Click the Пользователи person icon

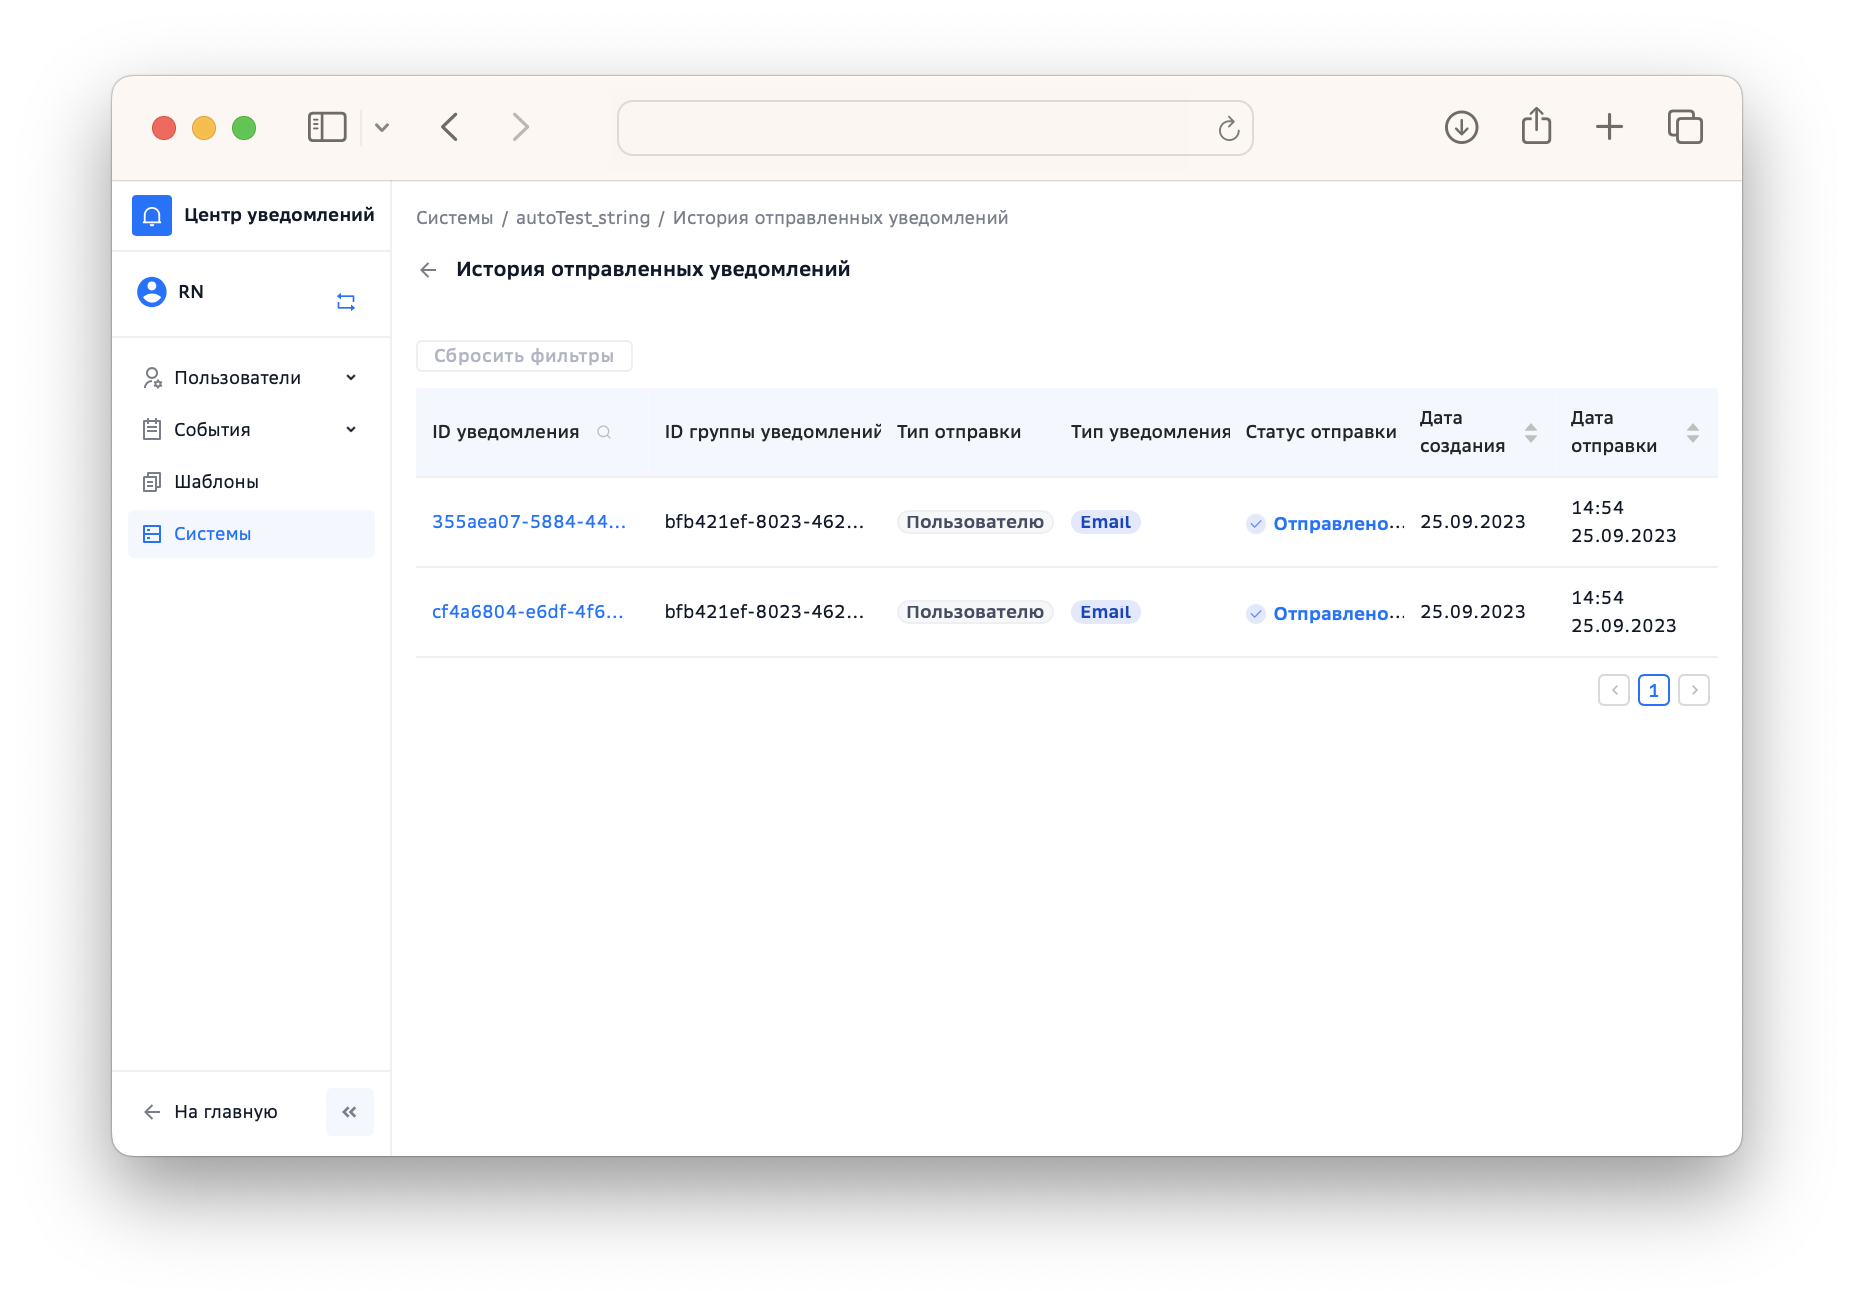[152, 378]
